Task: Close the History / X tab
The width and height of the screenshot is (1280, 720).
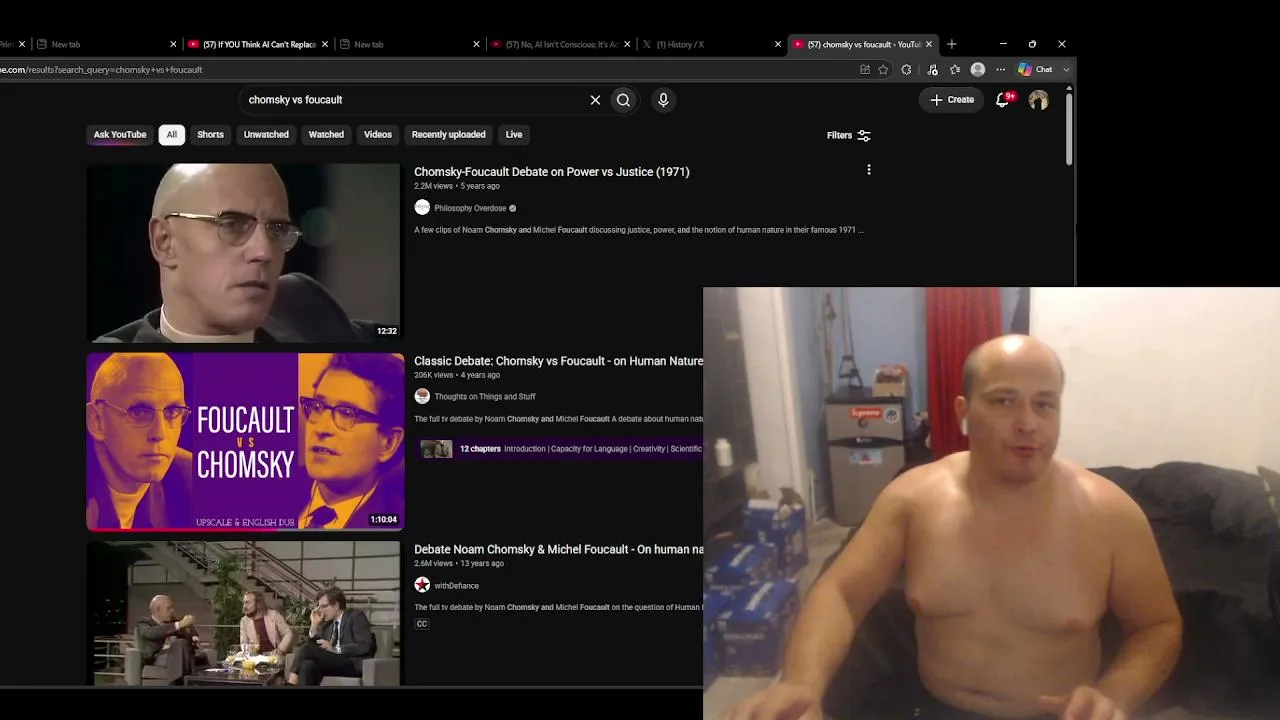Action: click(778, 44)
